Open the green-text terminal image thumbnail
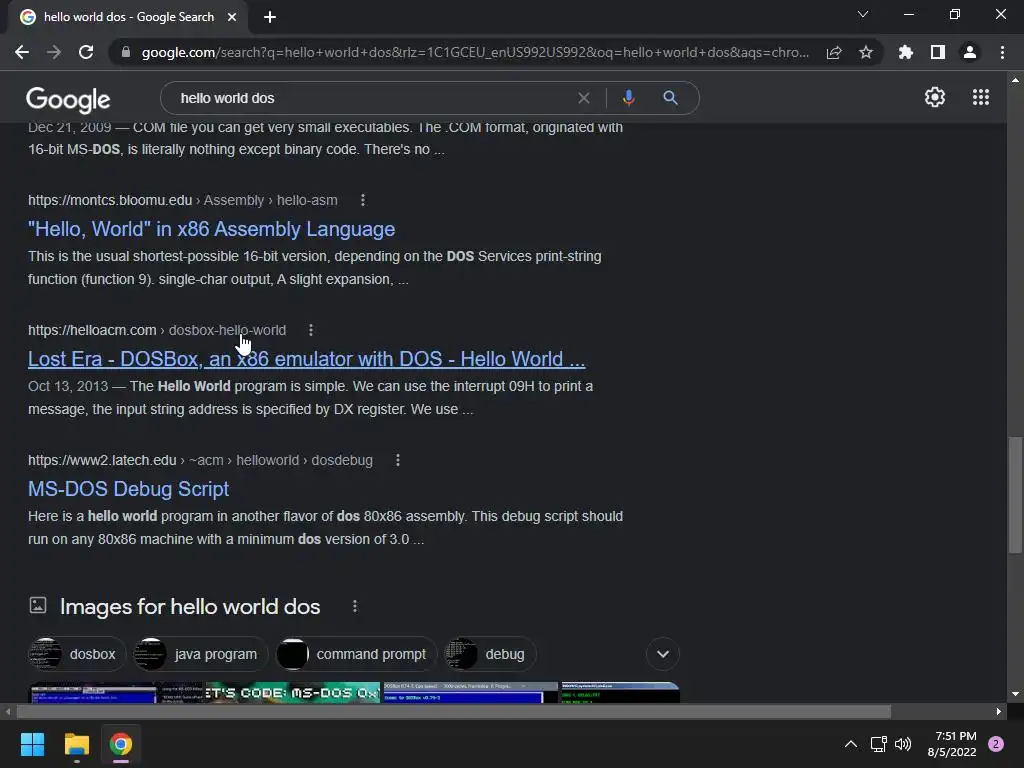This screenshot has height=768, width=1024. click(620, 692)
